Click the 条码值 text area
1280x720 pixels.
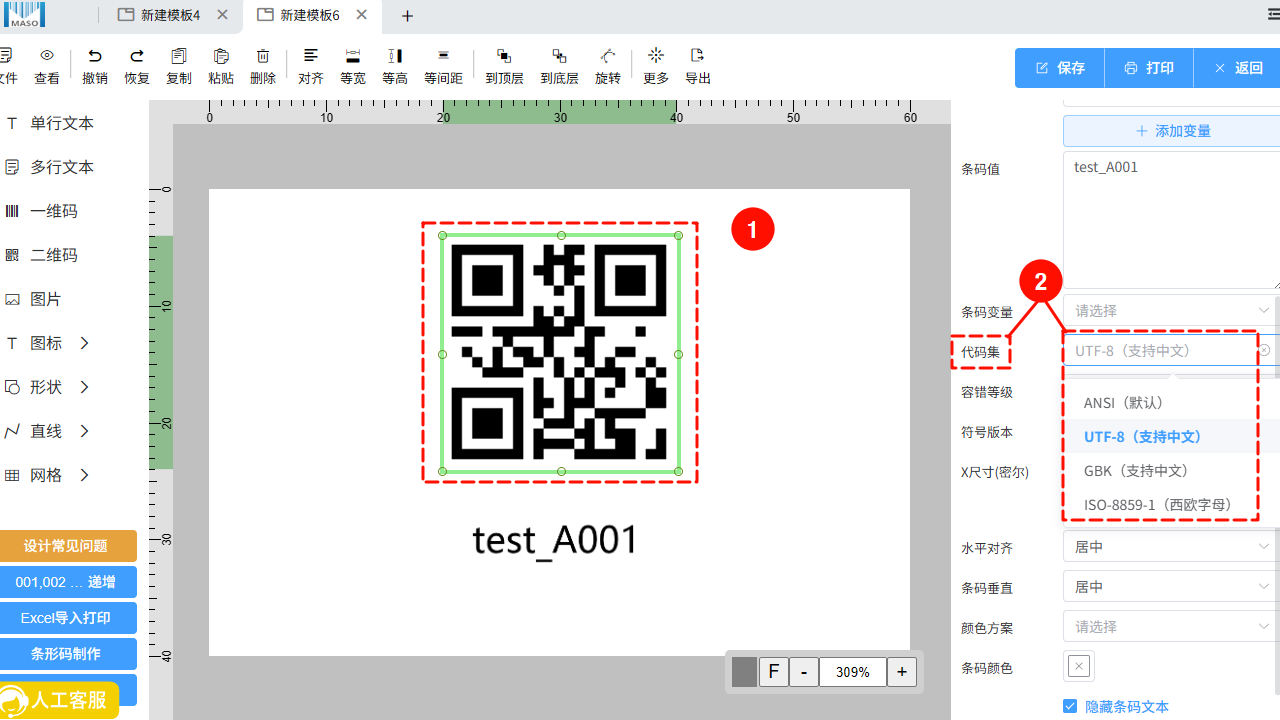click(1171, 220)
